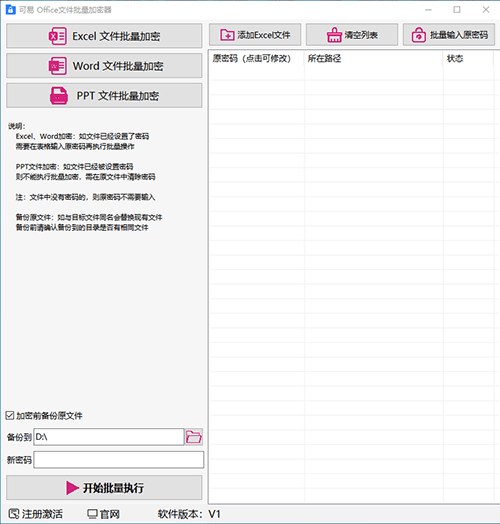Viewport: 500px width, 524px height.
Task: Click 添加Excel文件 button
Action: tap(255, 35)
